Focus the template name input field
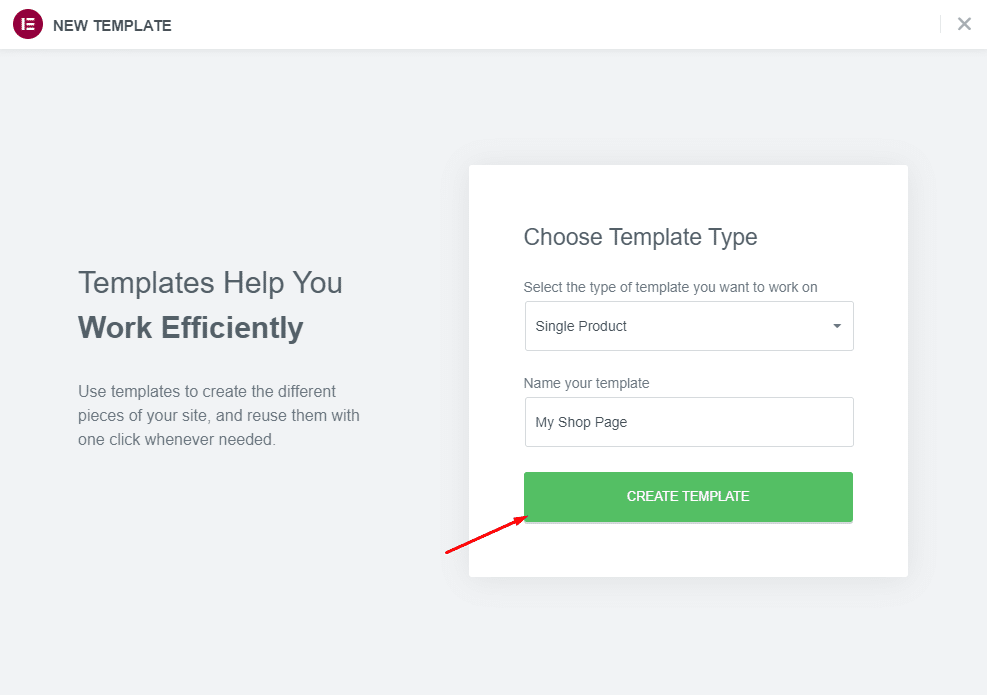The width and height of the screenshot is (987, 695). (x=689, y=422)
